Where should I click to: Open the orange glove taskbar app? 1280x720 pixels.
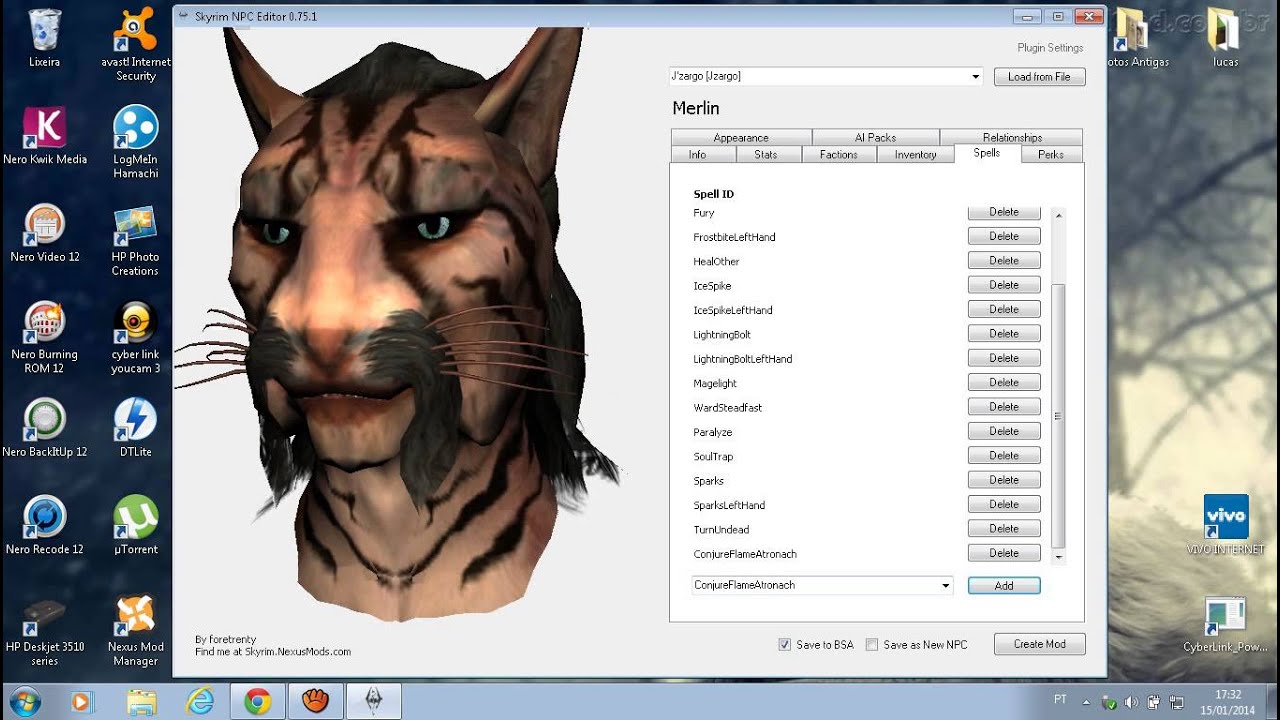(316, 702)
